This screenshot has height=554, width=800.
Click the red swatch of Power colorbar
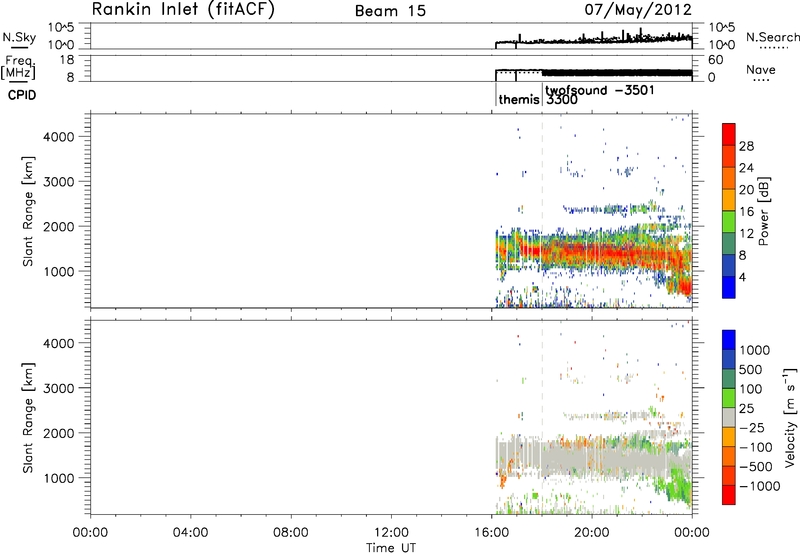729,134
